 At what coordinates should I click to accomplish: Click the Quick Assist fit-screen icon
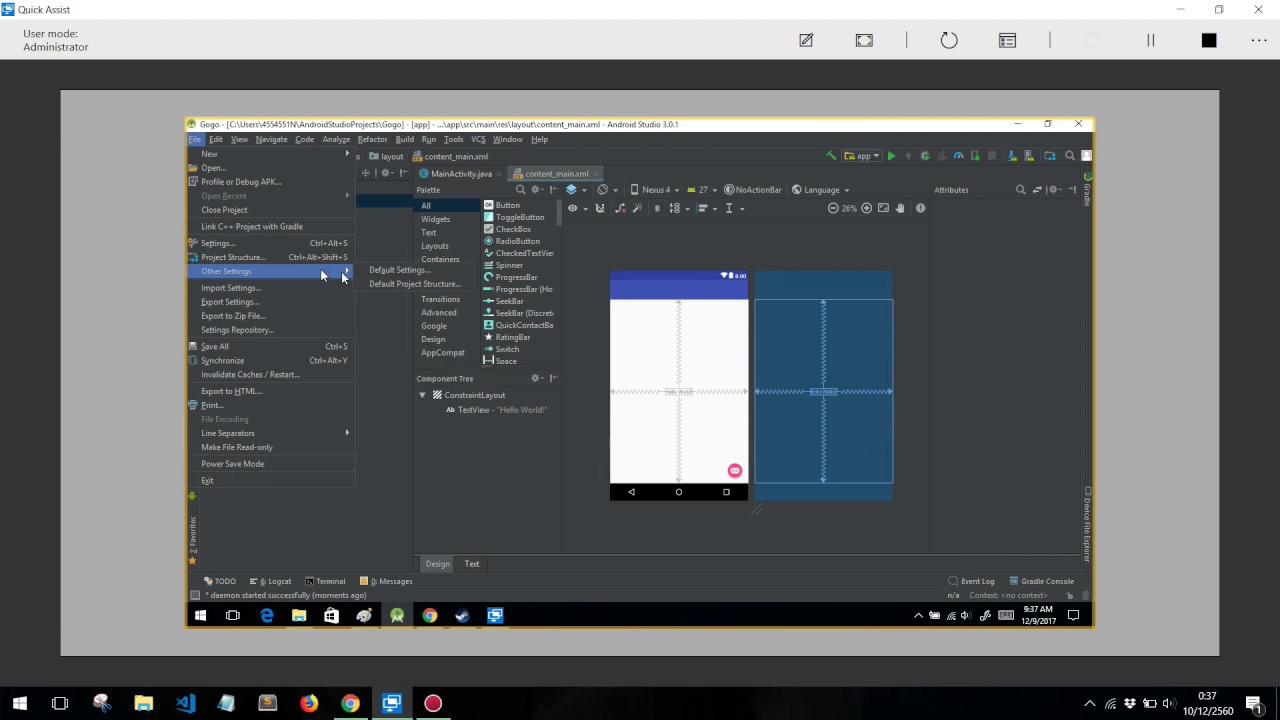point(864,40)
